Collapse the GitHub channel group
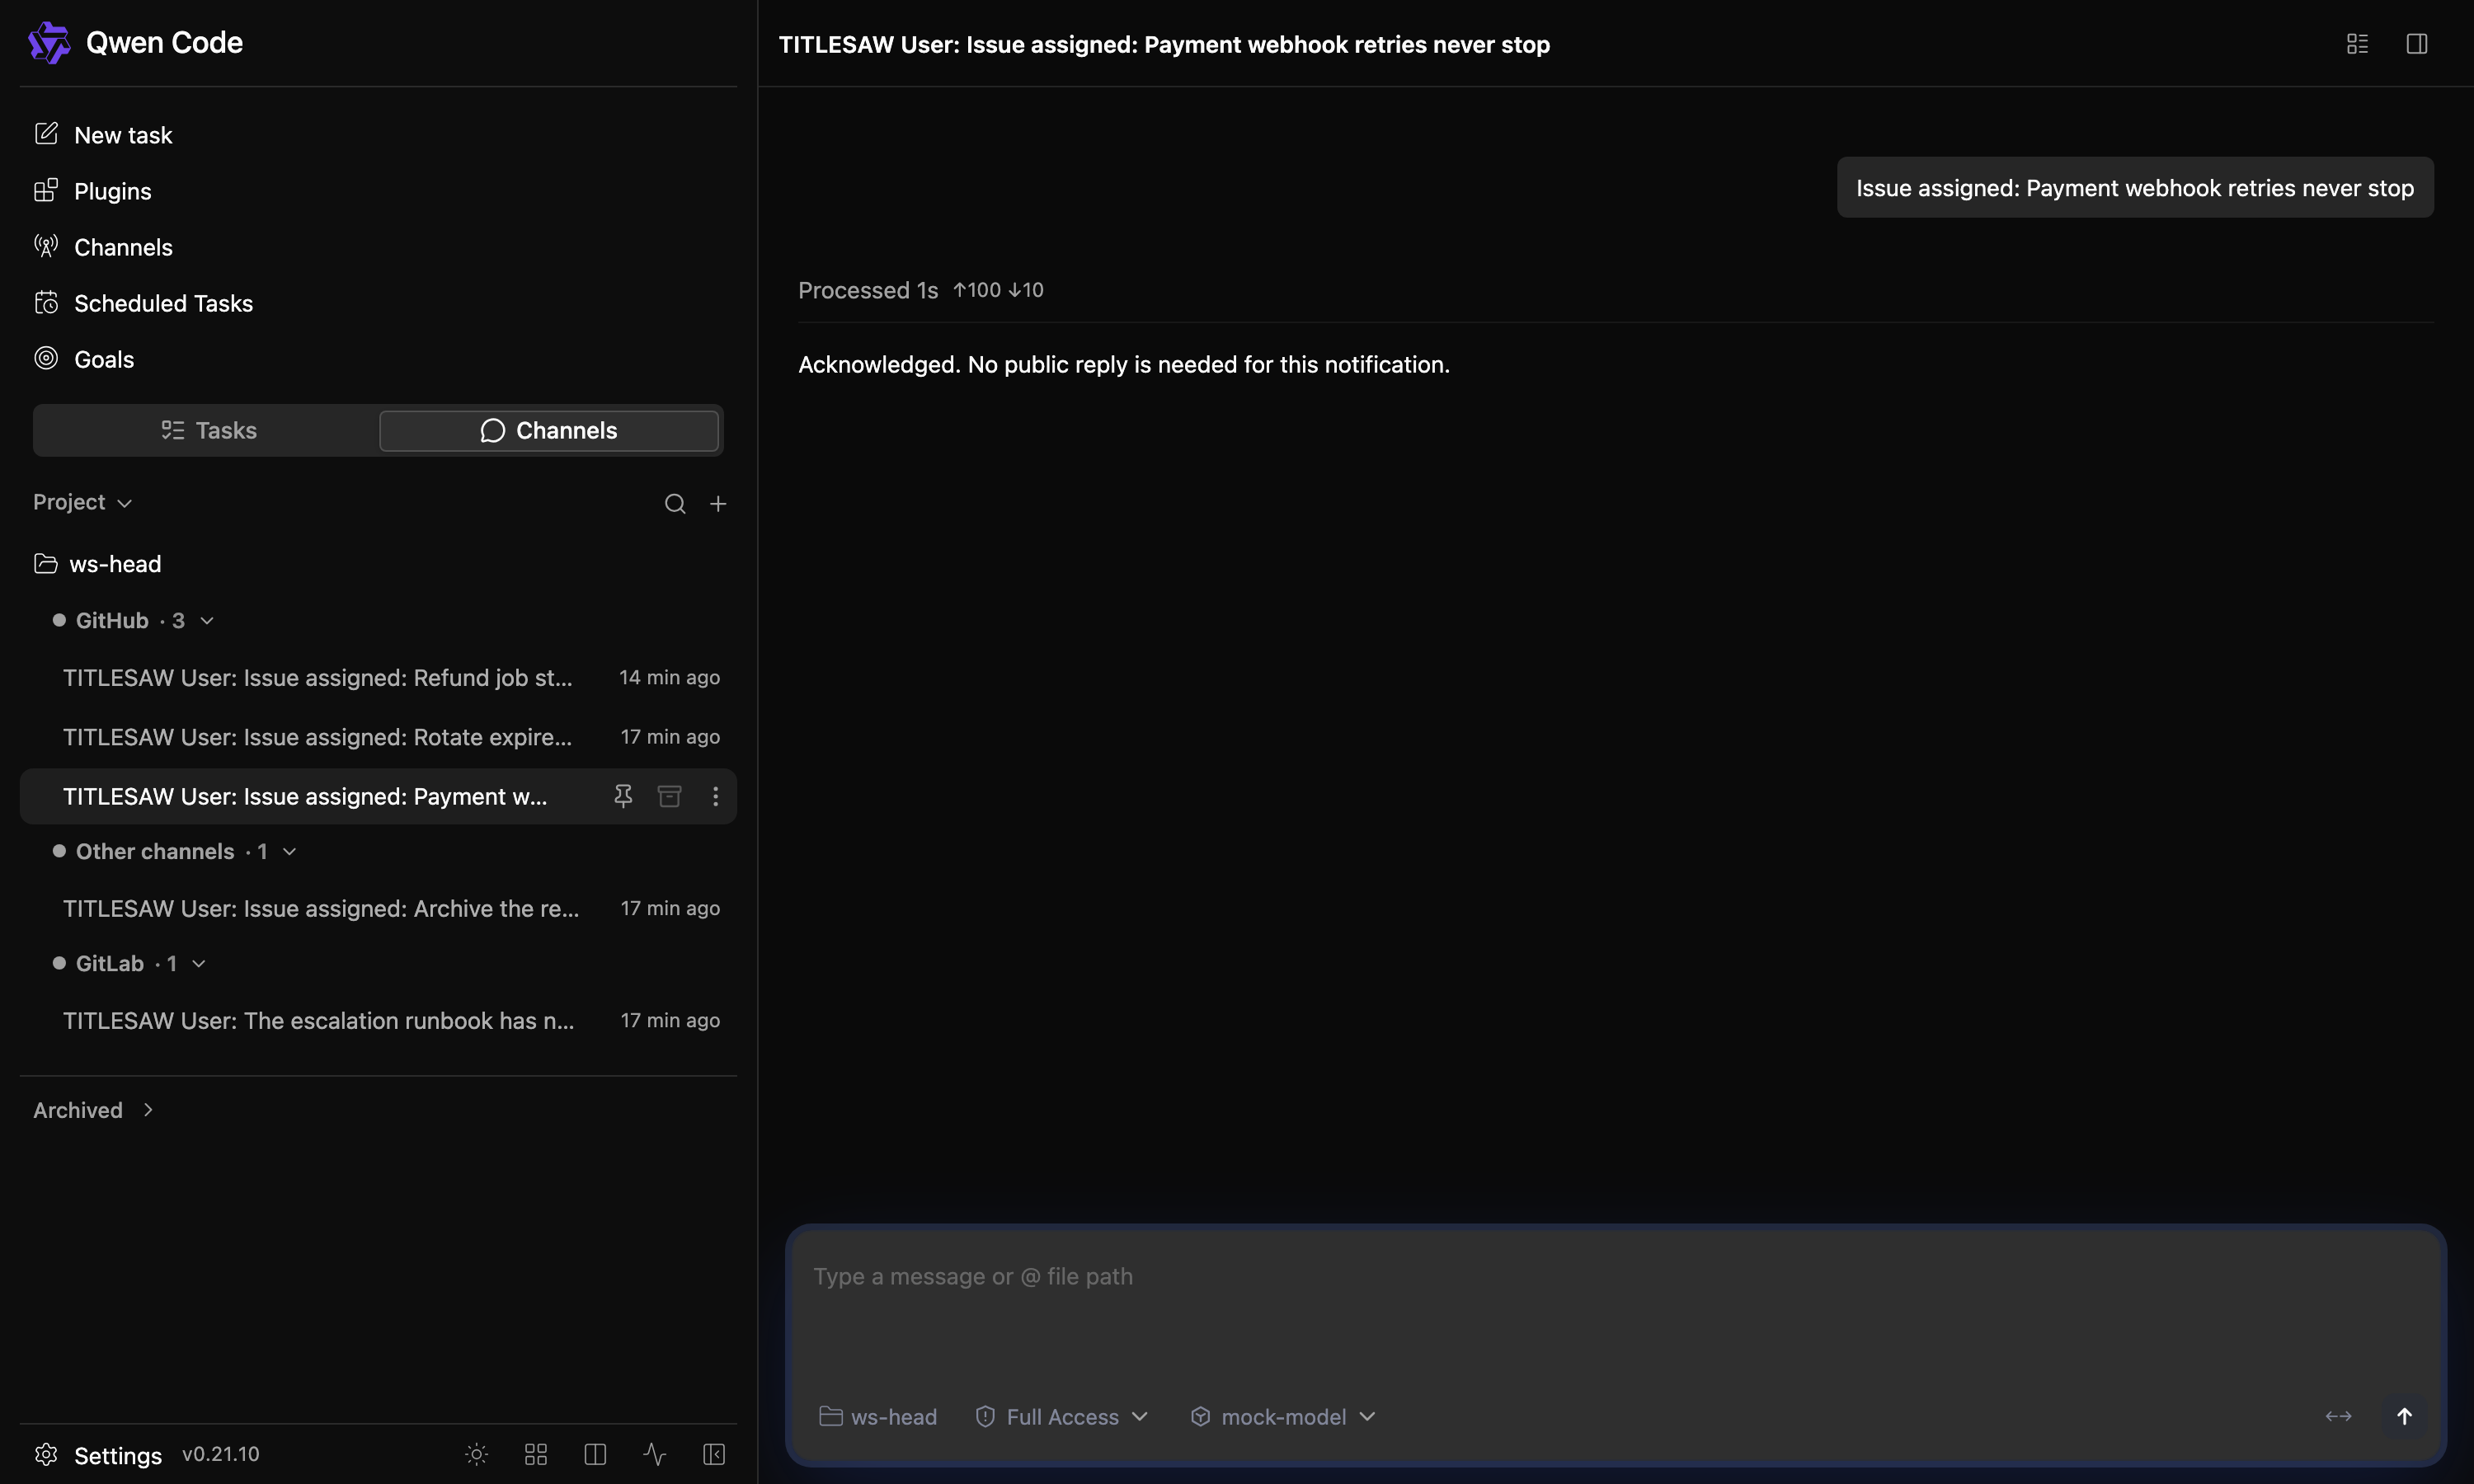Screen dimensions: 2474x1484 tap(134, 620)
